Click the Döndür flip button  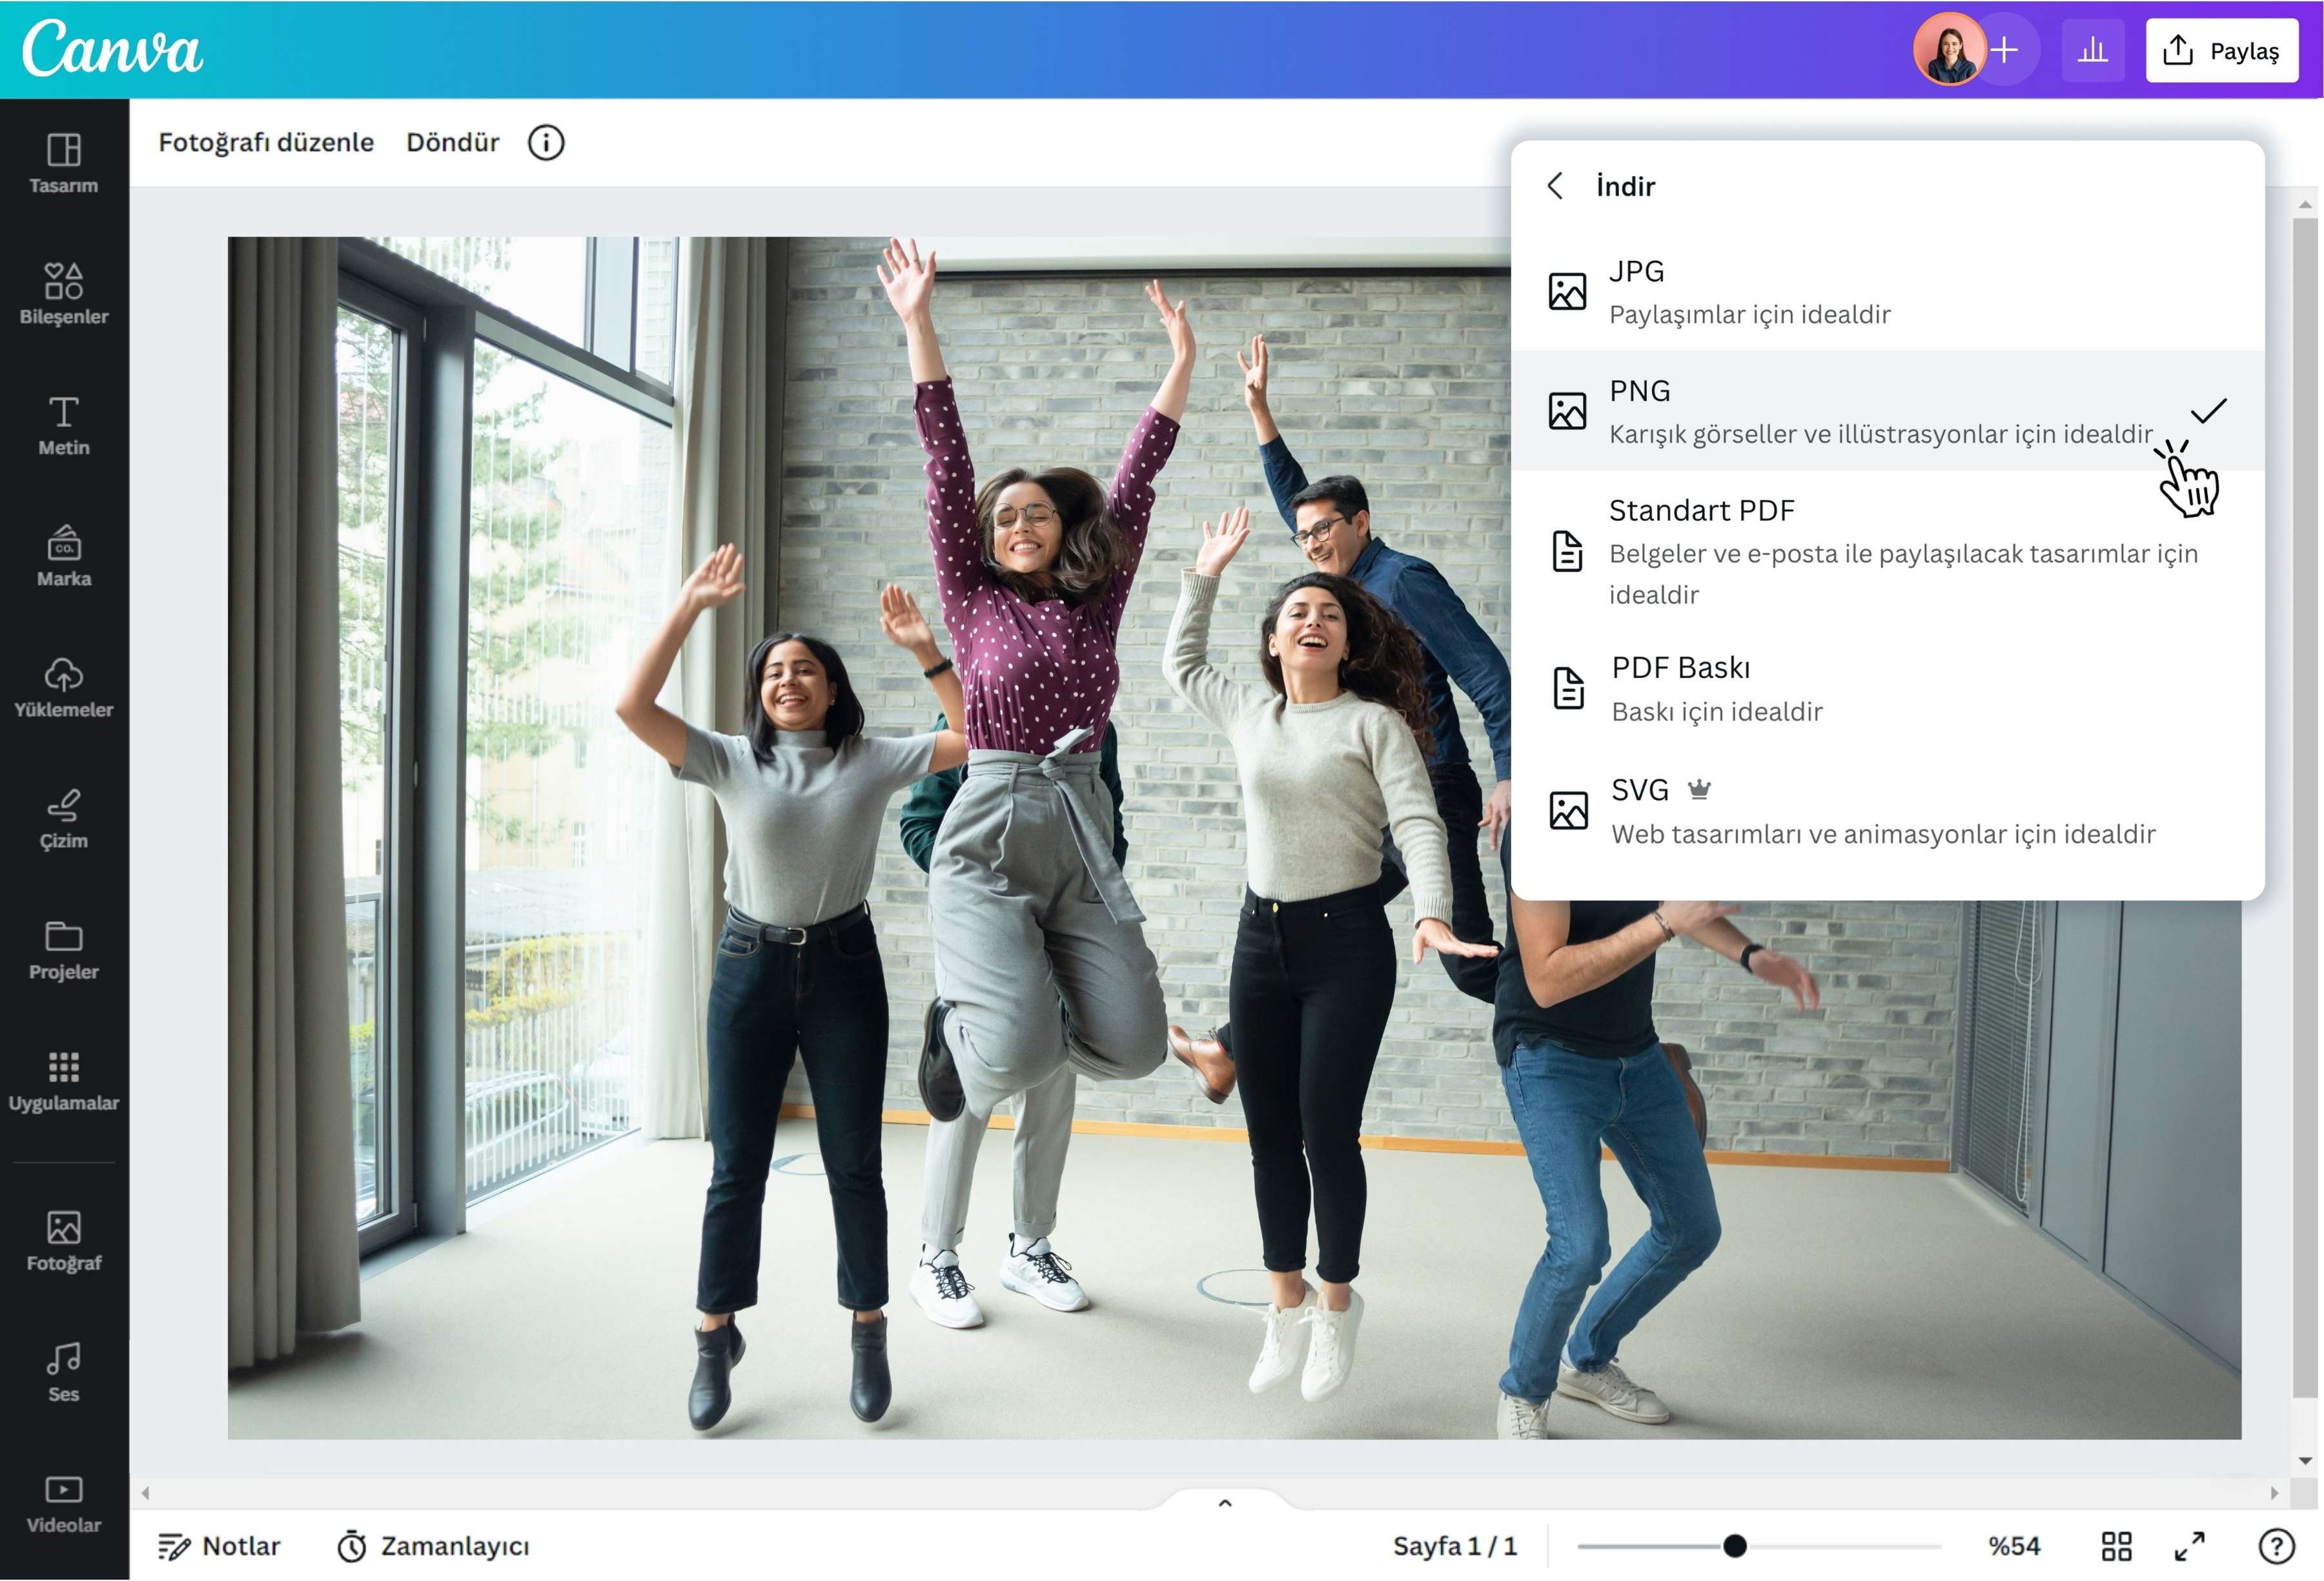point(452,143)
